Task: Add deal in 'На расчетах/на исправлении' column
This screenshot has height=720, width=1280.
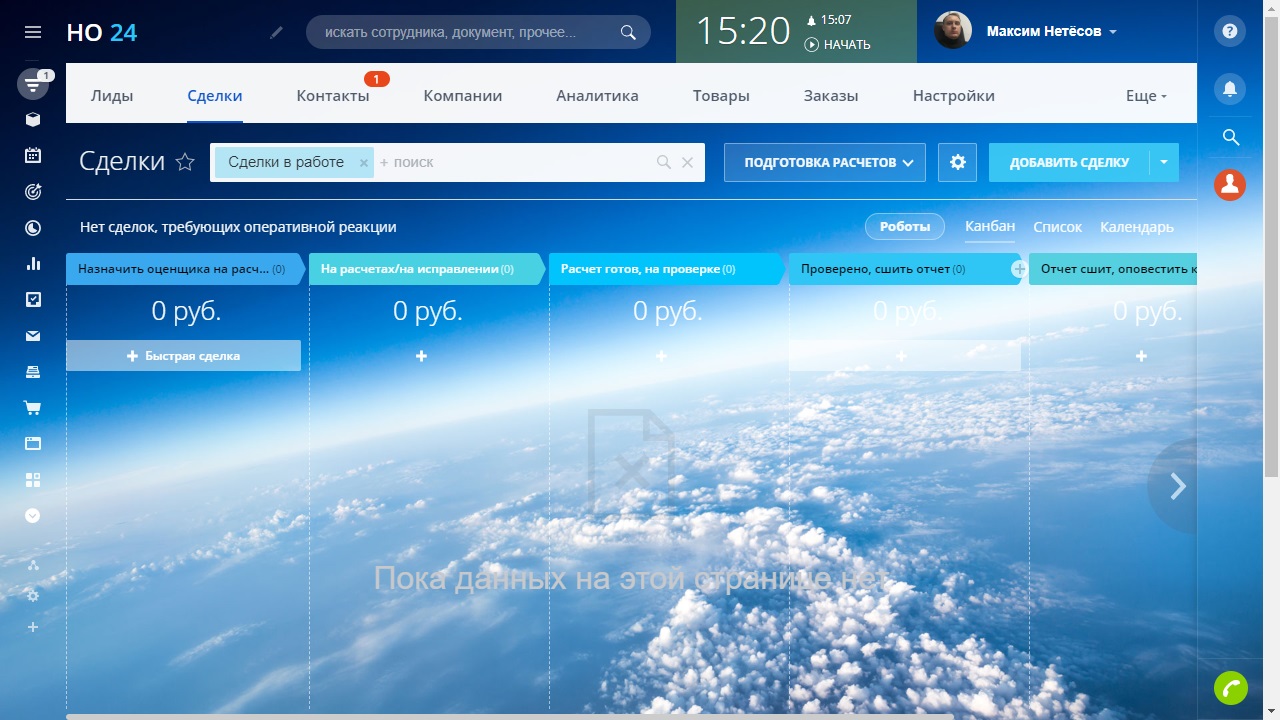Action: pos(421,356)
